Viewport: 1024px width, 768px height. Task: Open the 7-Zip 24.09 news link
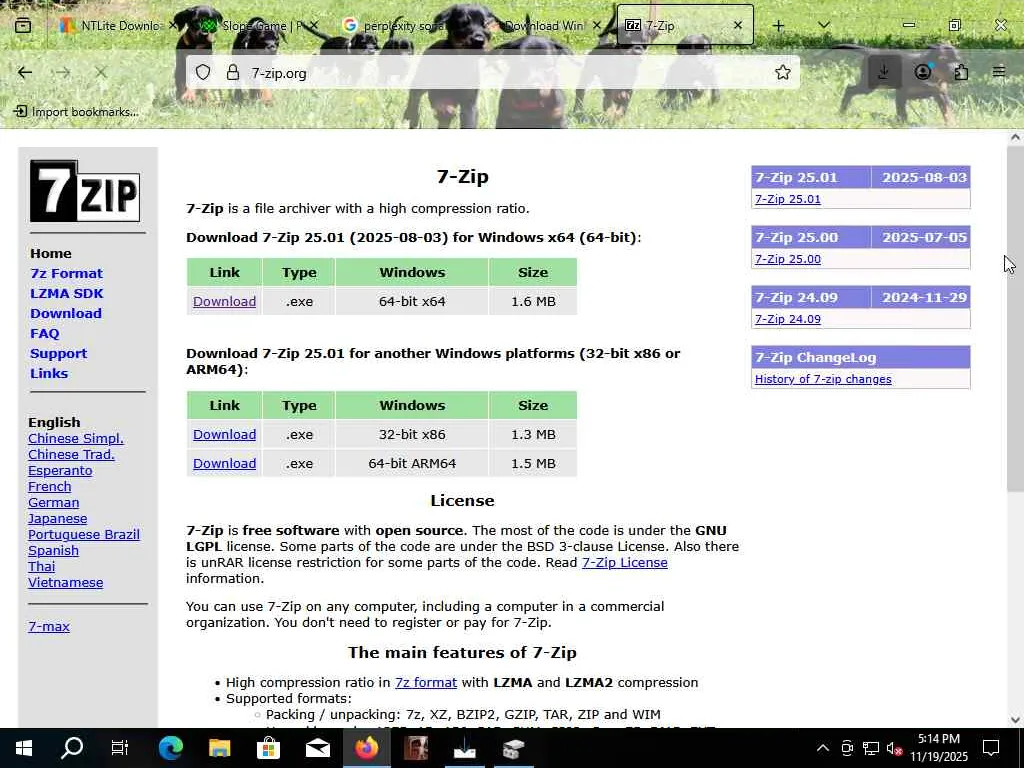click(x=788, y=319)
